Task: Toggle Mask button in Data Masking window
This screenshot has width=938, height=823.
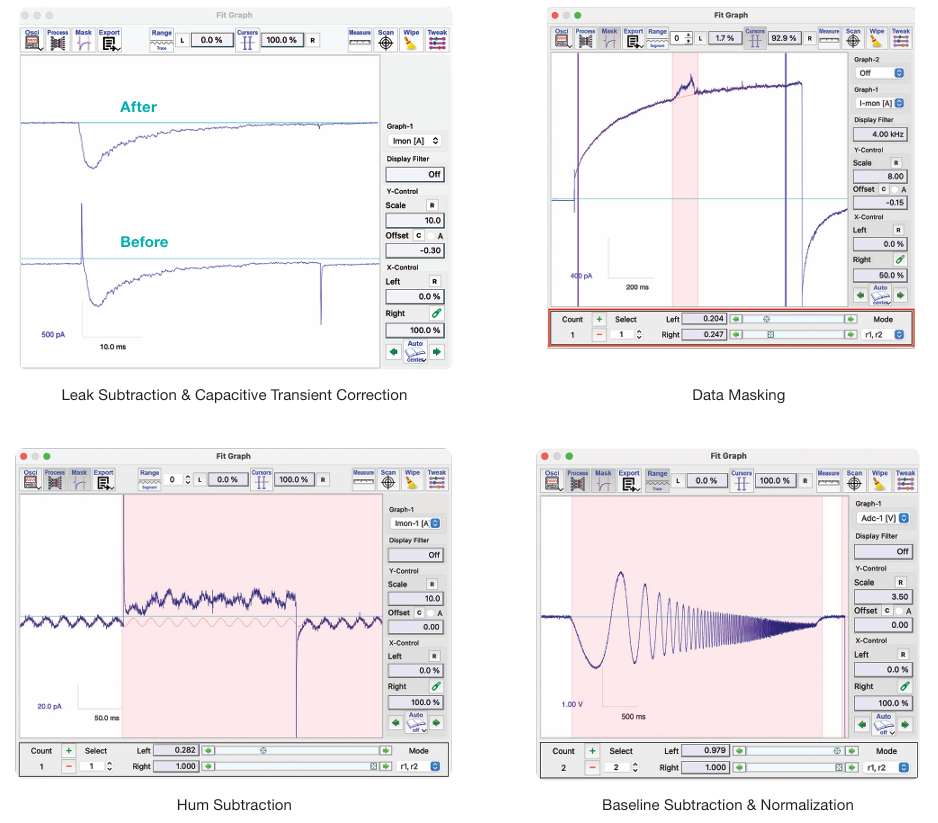Action: [x=609, y=38]
